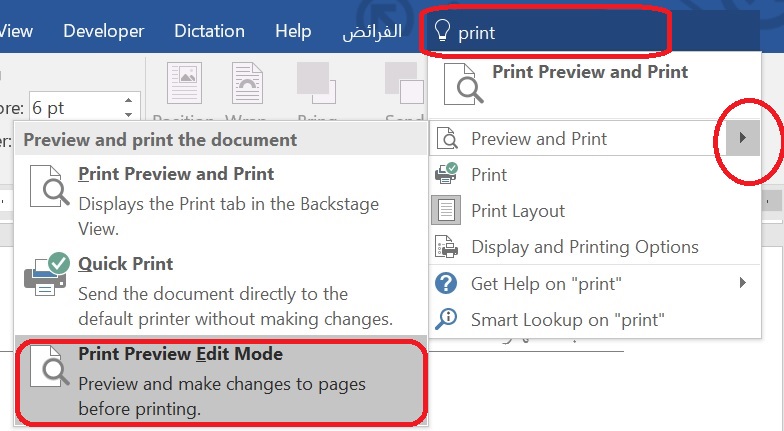Click the Display and Printing Options icon

point(446,246)
